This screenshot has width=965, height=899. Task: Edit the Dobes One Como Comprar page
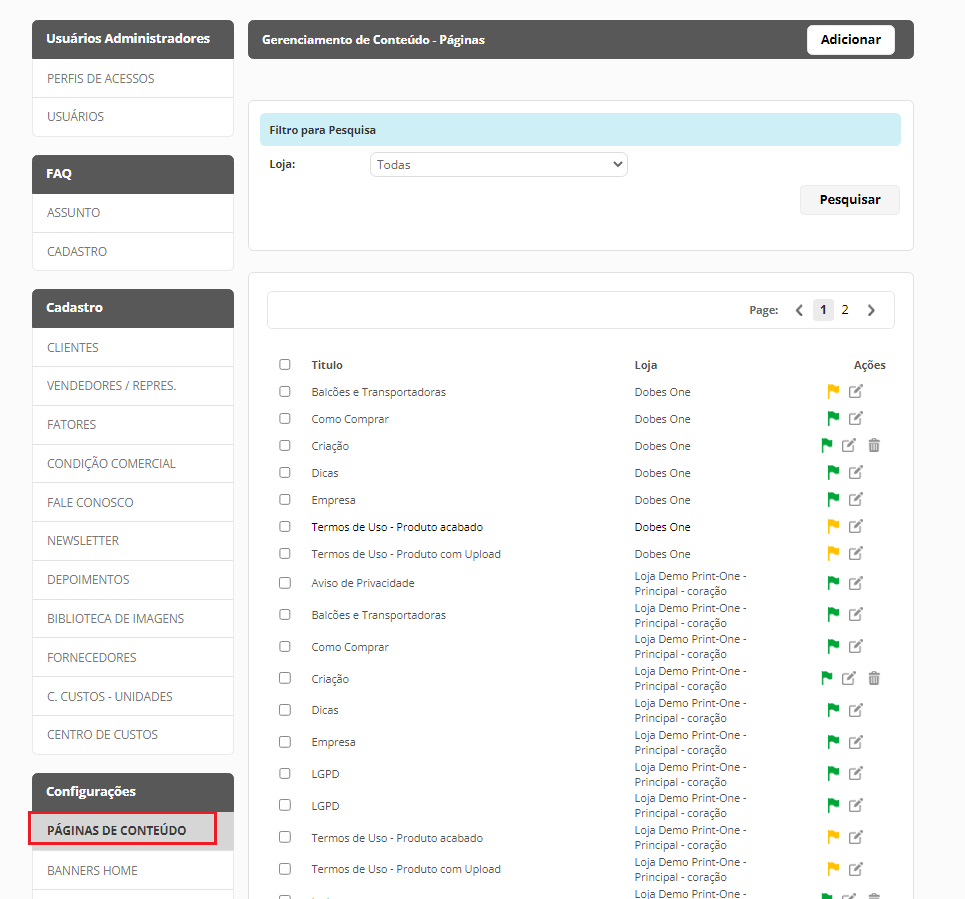click(855, 418)
